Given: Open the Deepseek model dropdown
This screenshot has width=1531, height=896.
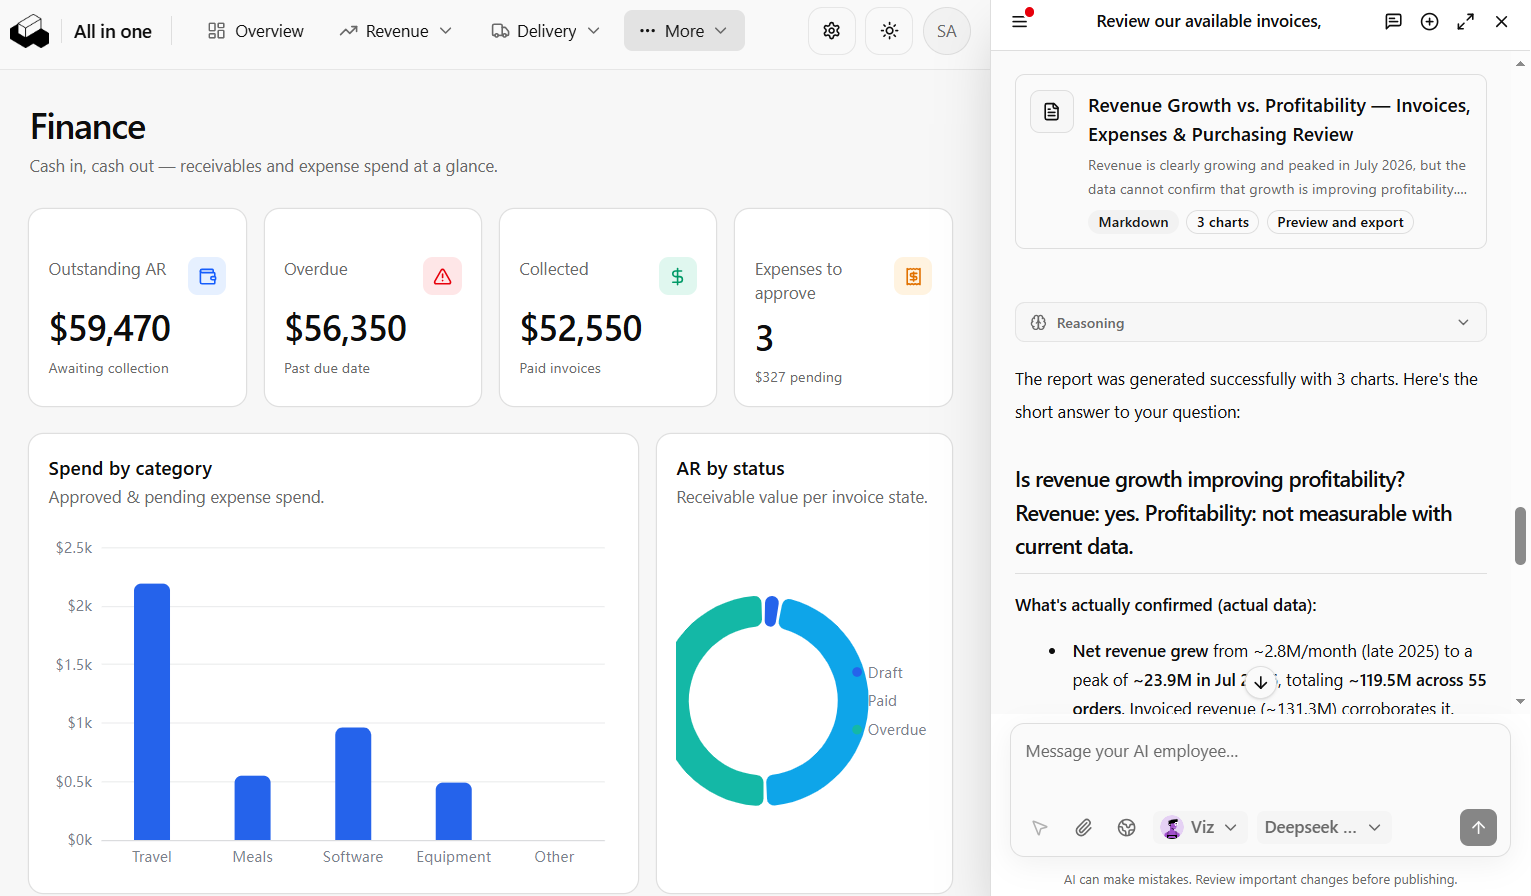Looking at the screenshot, I should click(1323, 827).
